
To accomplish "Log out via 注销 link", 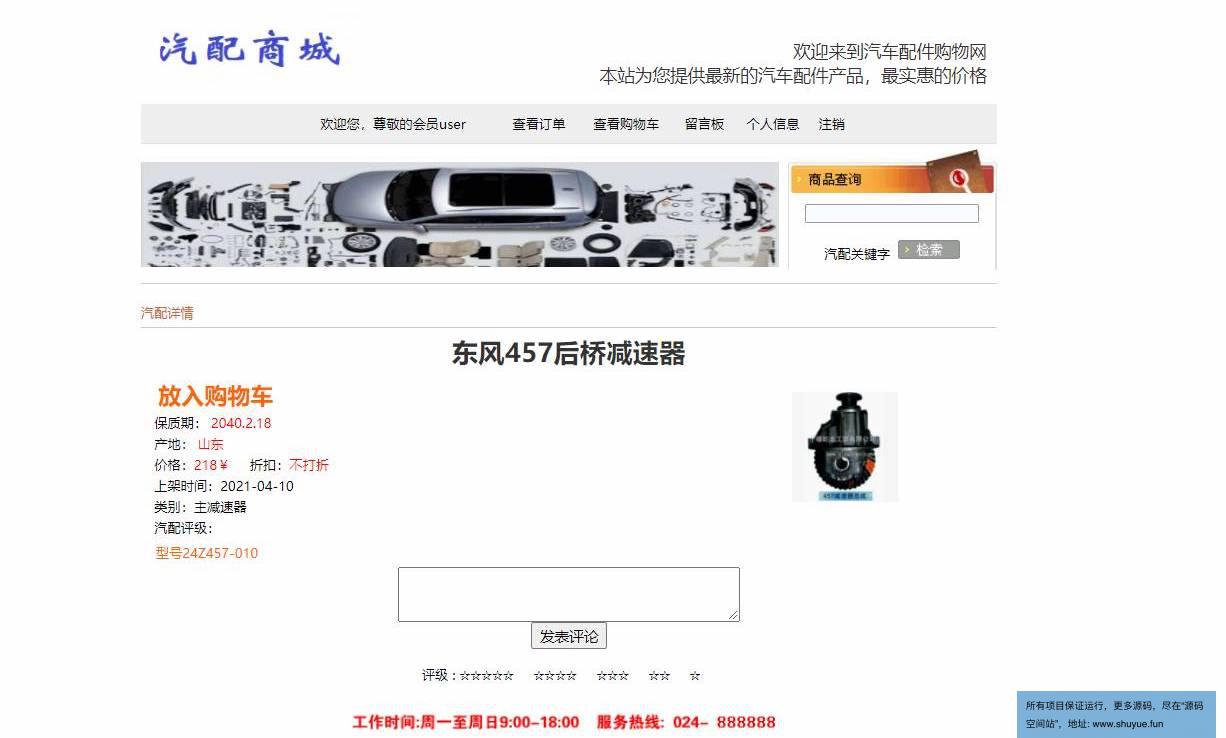I will pyautogui.click(x=832, y=124).
